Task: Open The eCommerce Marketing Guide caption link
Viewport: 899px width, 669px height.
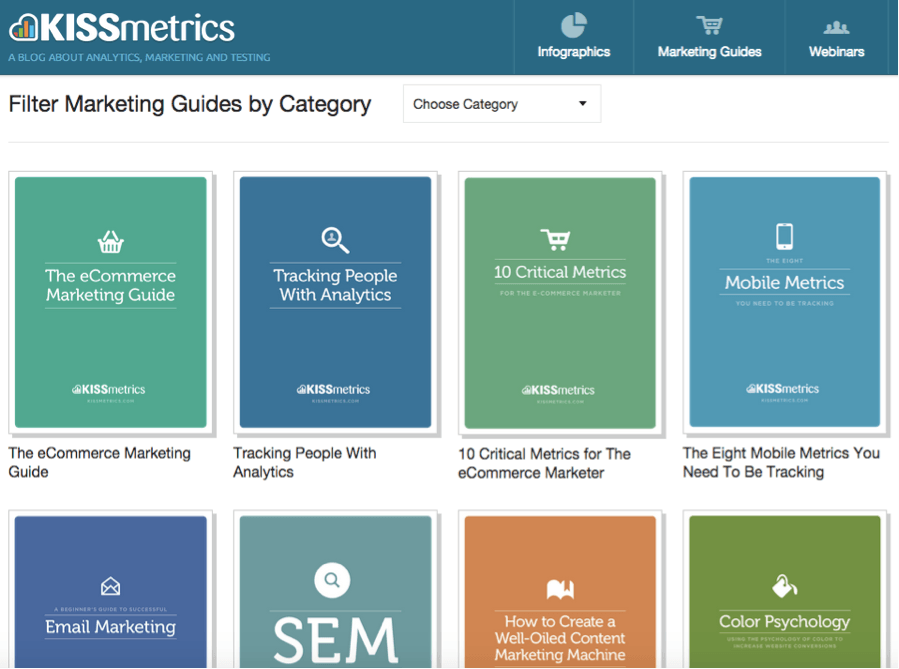Action: tap(99, 462)
